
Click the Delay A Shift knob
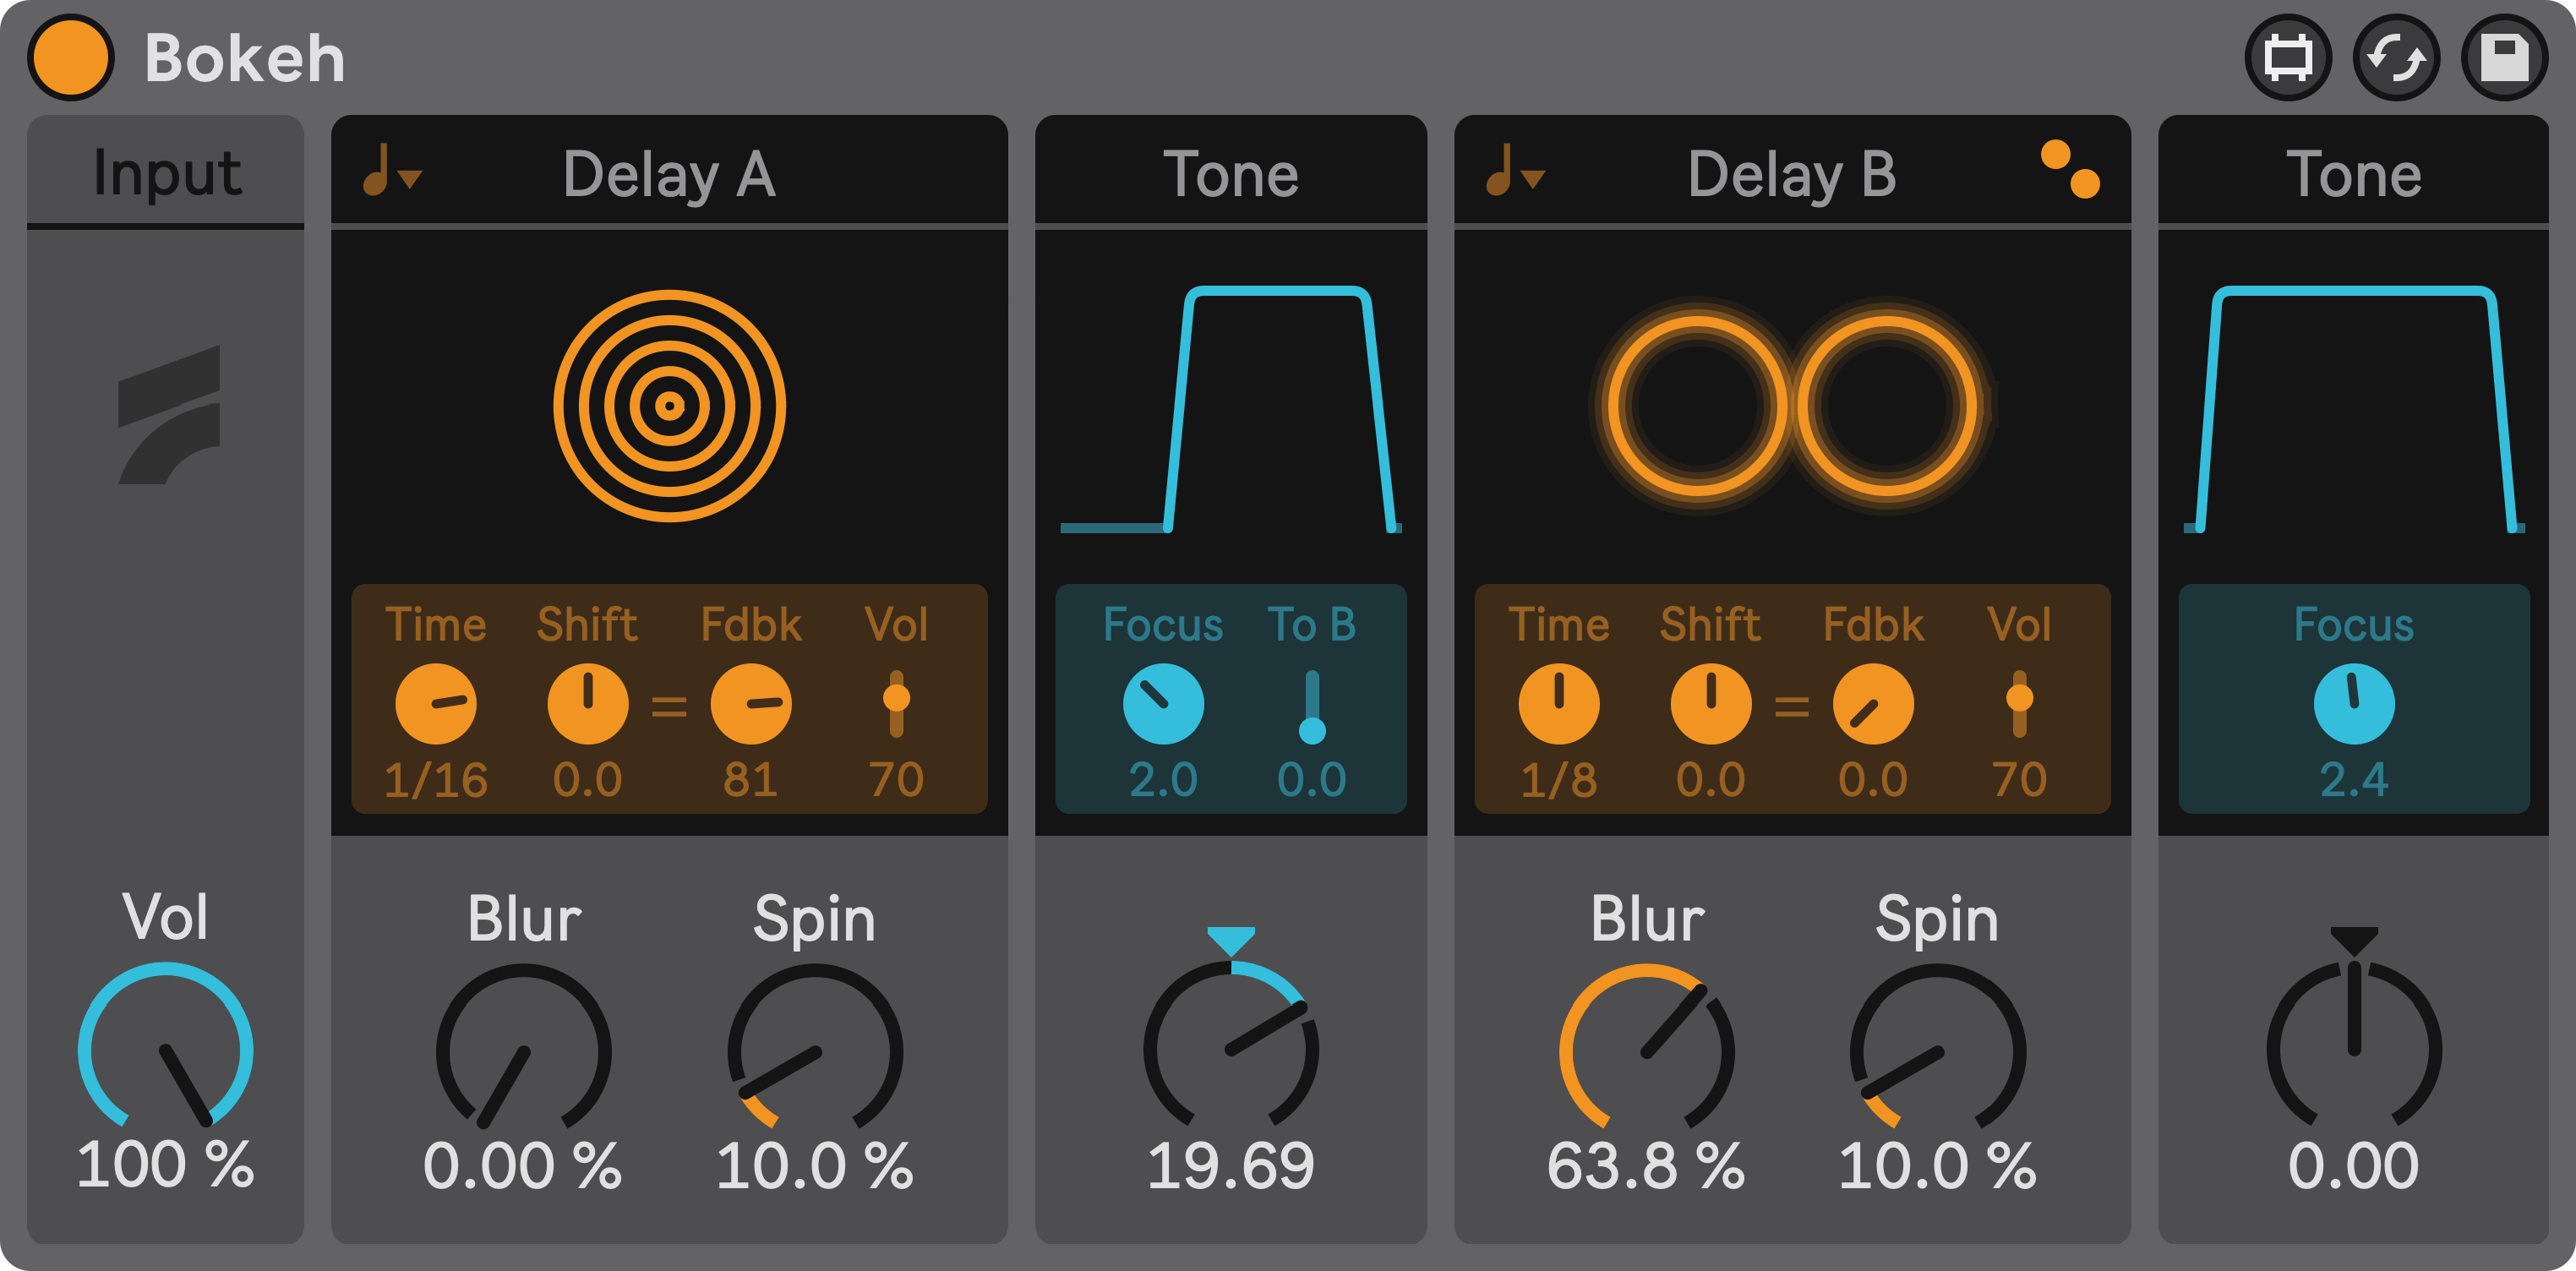[588, 704]
